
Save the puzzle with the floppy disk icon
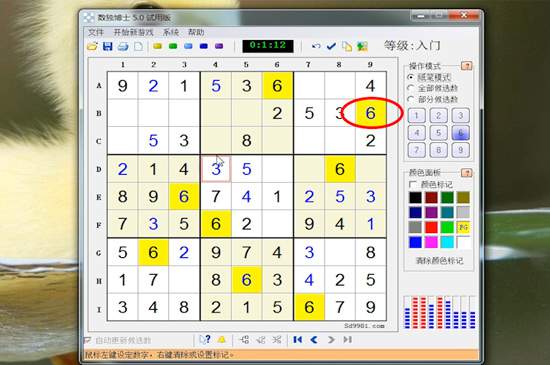tap(107, 46)
